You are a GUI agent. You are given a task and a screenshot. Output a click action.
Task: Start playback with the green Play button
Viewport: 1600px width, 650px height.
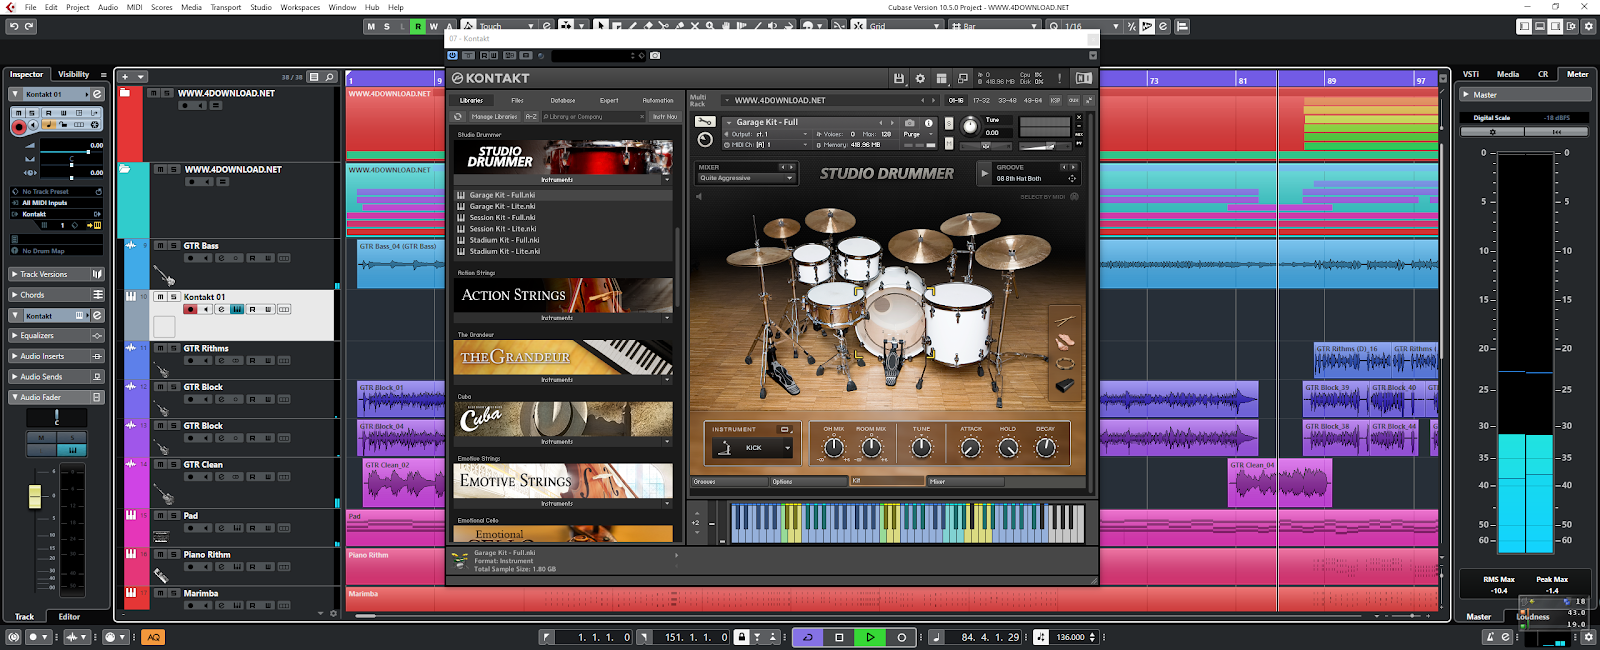tap(870, 637)
